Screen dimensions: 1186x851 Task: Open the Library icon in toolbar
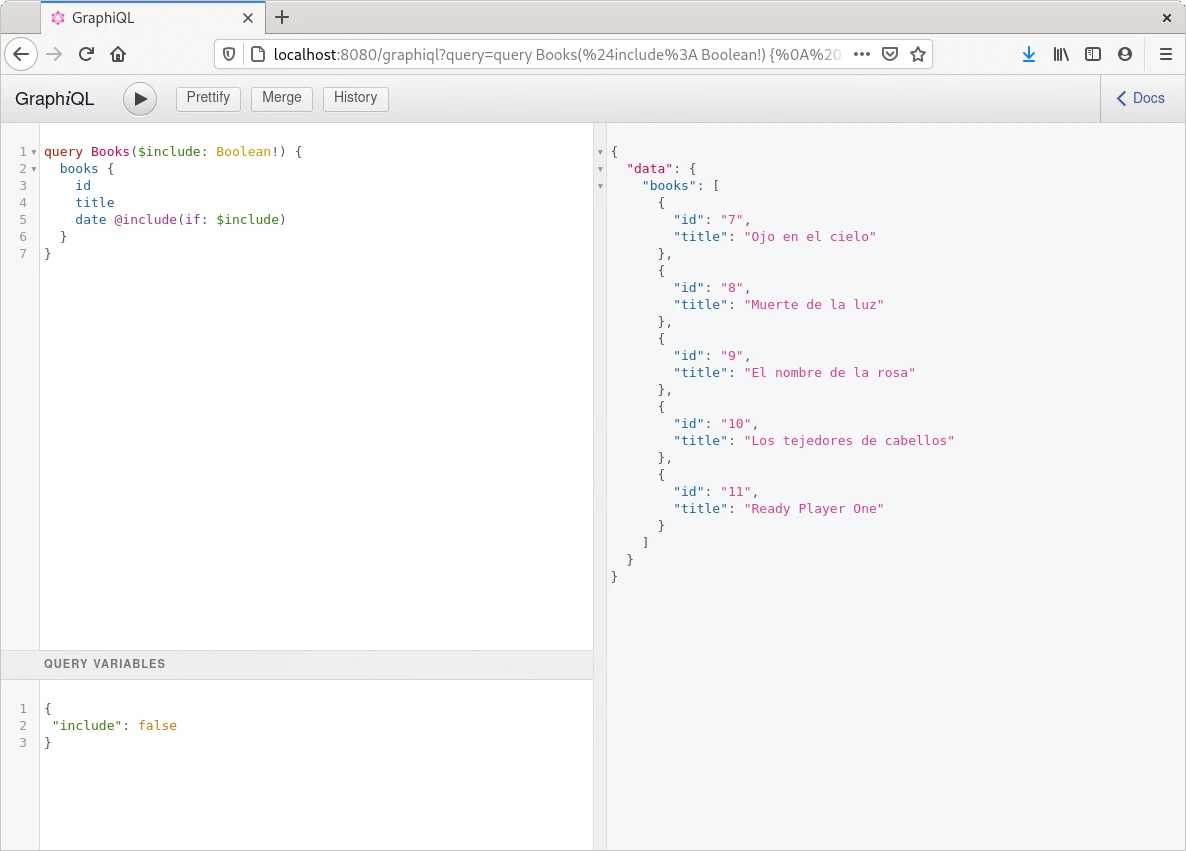pyautogui.click(x=1061, y=54)
